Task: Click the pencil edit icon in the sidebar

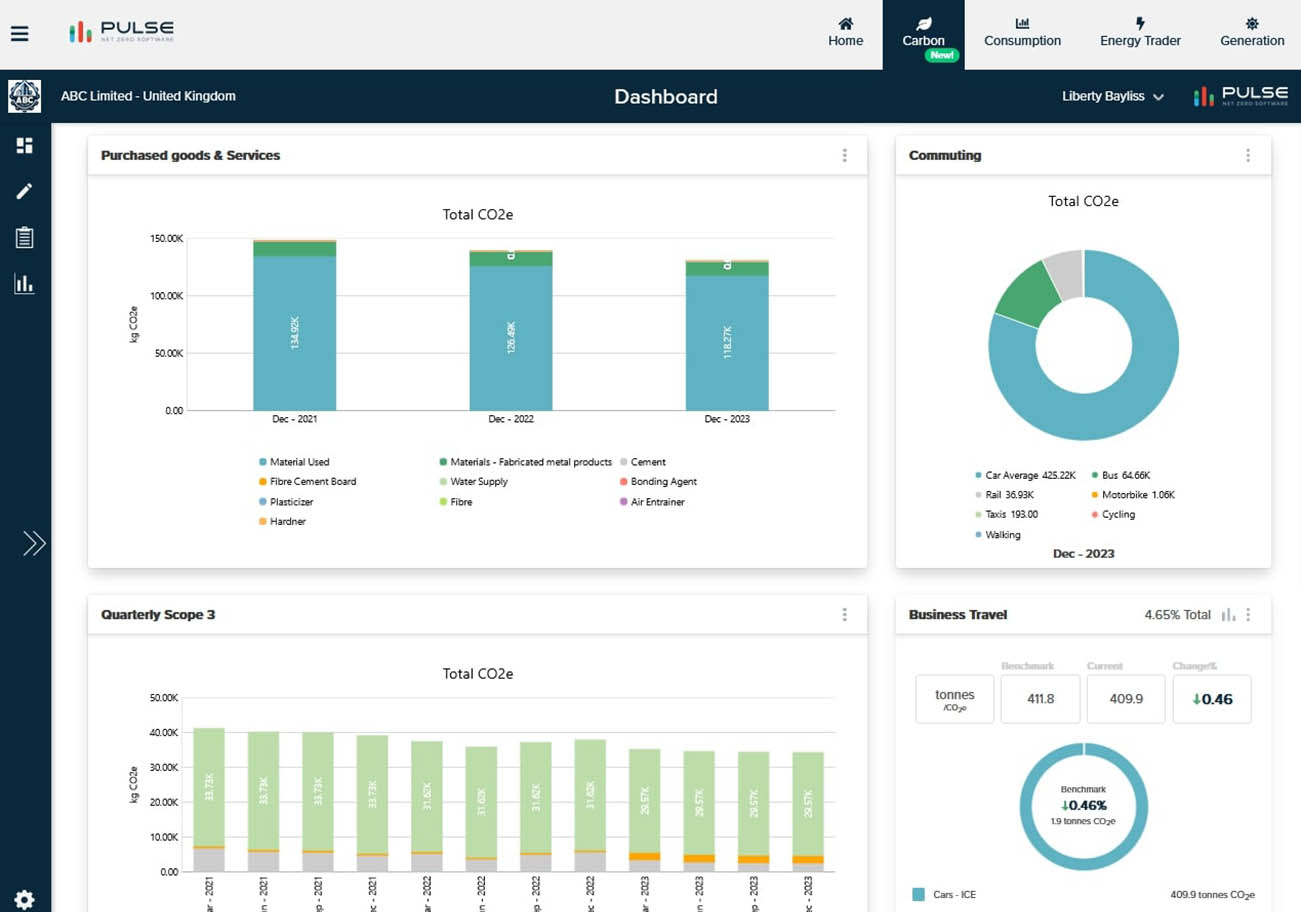Action: (x=24, y=191)
